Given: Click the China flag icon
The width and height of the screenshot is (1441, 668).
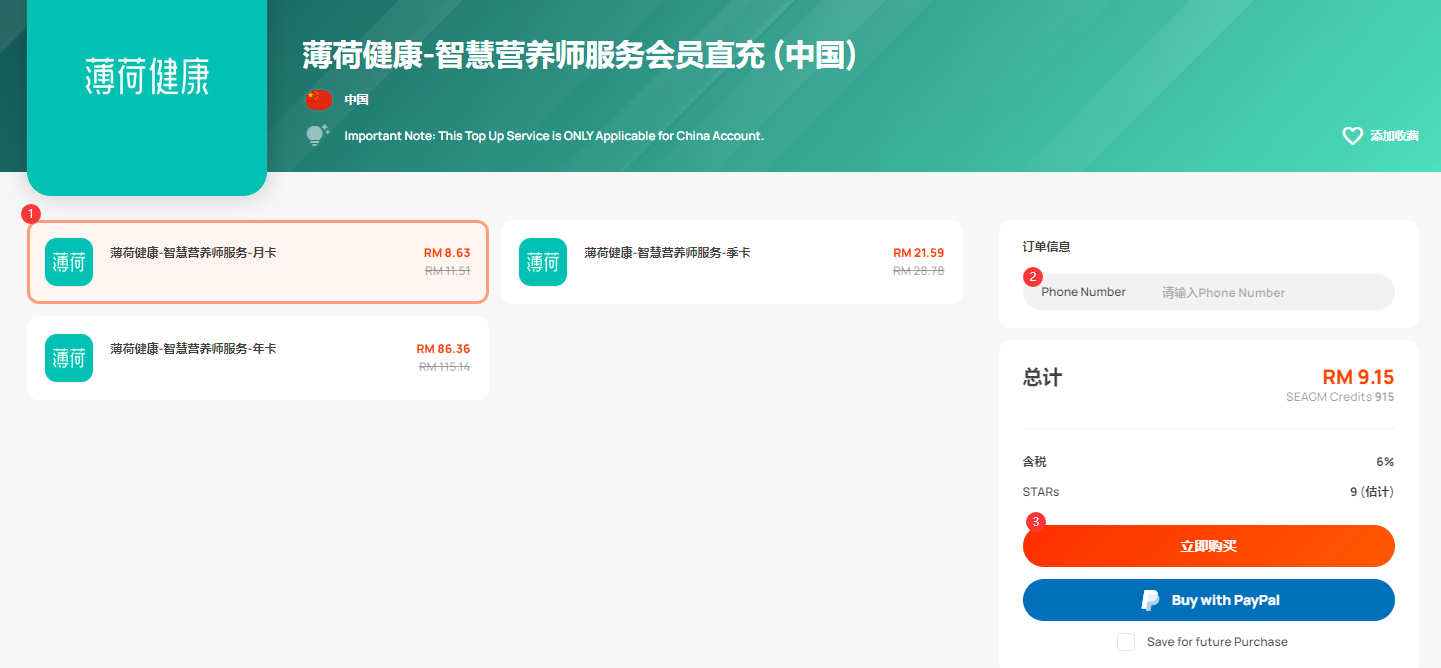Looking at the screenshot, I should pos(318,99).
